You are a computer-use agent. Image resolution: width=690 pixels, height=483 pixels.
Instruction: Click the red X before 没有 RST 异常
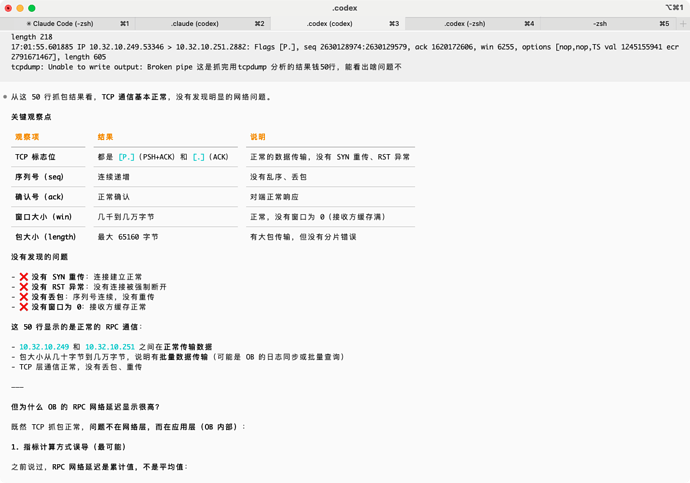coord(24,287)
